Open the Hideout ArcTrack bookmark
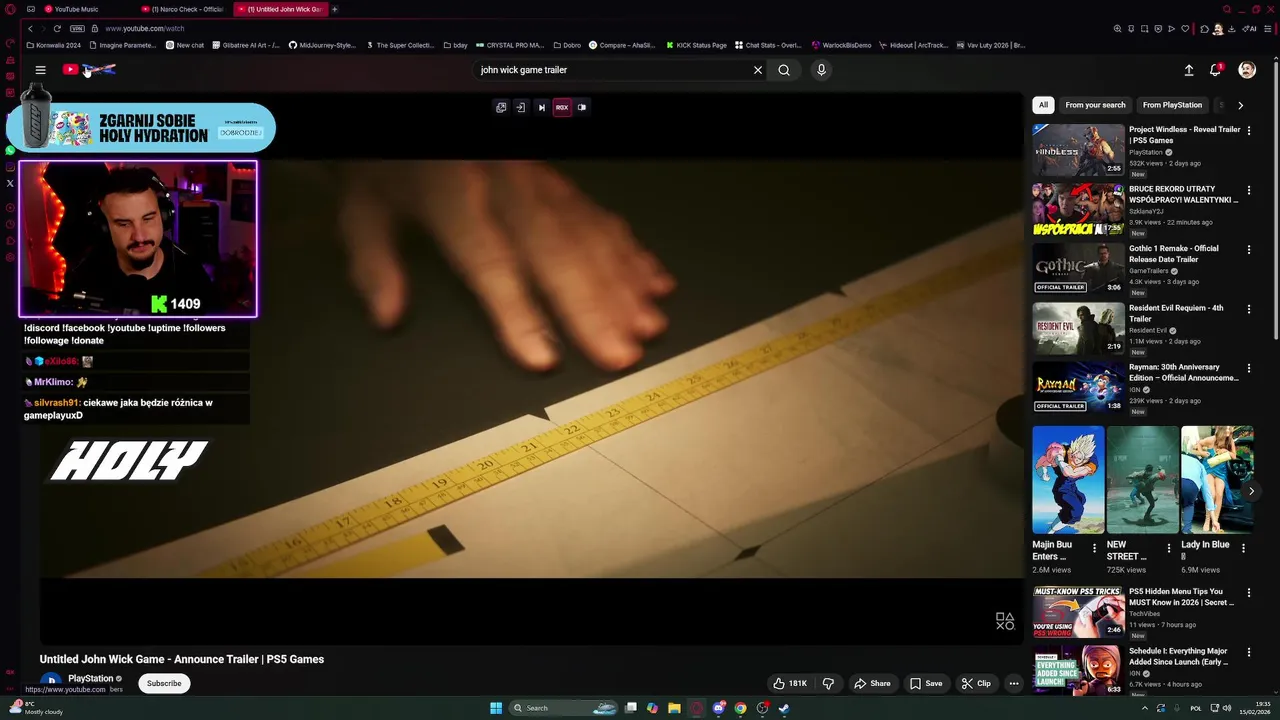 tap(912, 45)
